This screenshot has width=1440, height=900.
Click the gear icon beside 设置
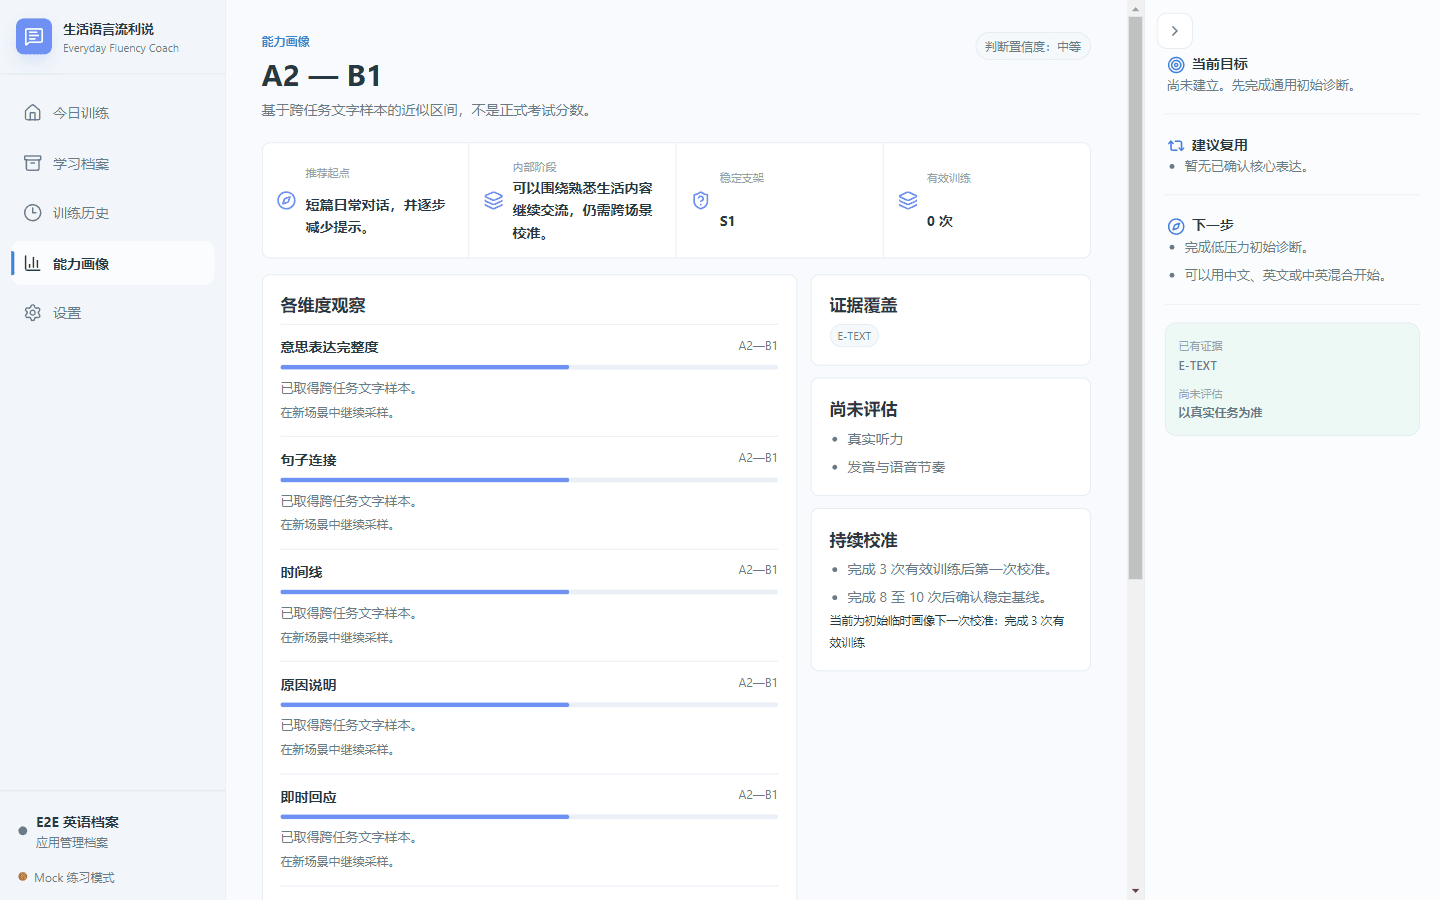[33, 313]
